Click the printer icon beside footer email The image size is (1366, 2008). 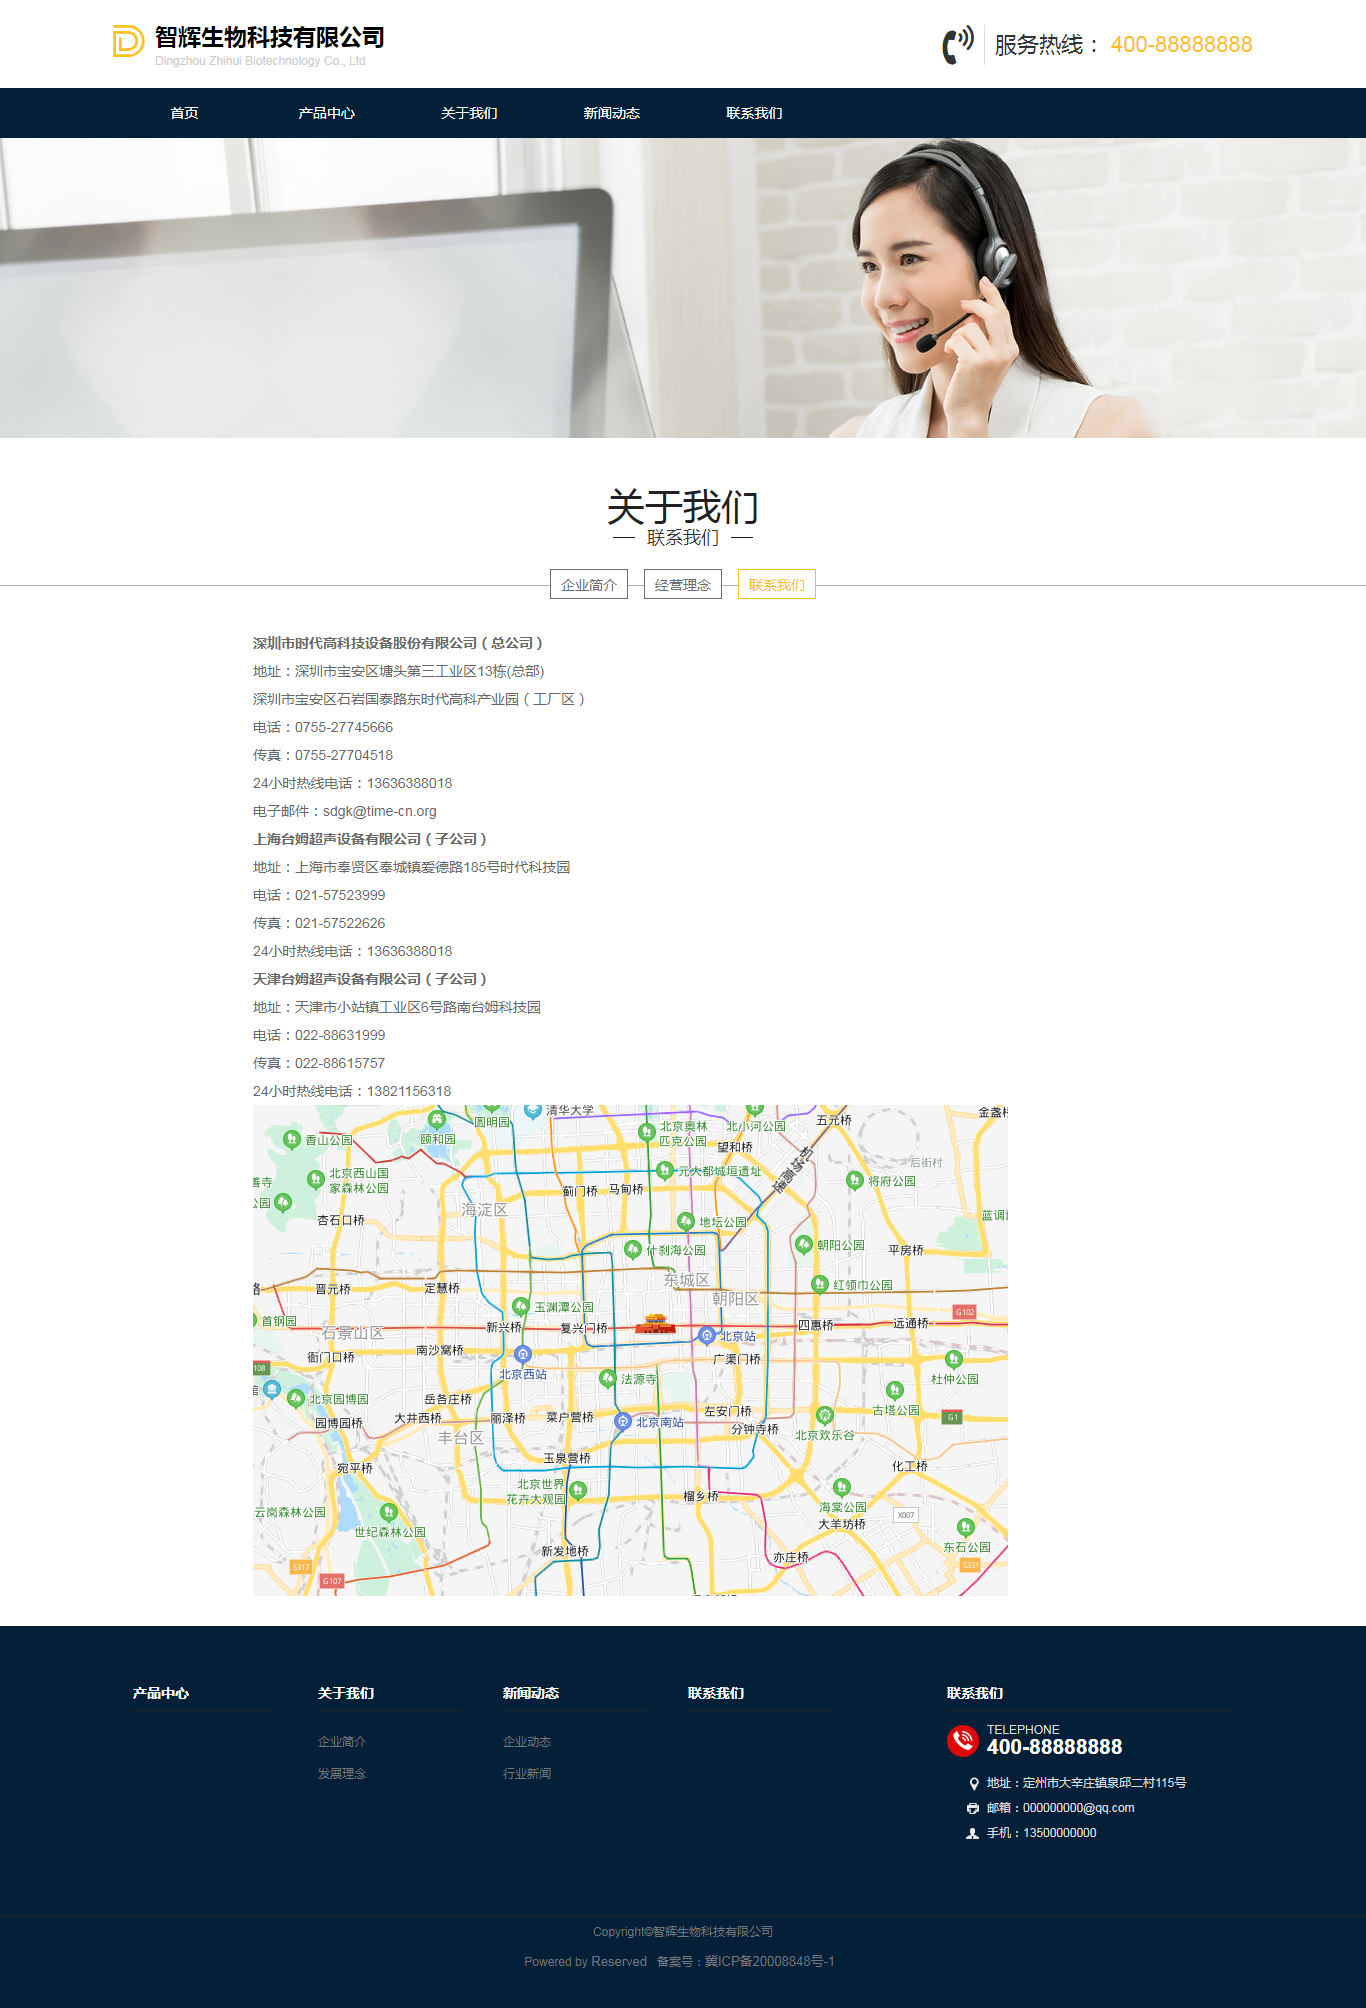tap(973, 1809)
